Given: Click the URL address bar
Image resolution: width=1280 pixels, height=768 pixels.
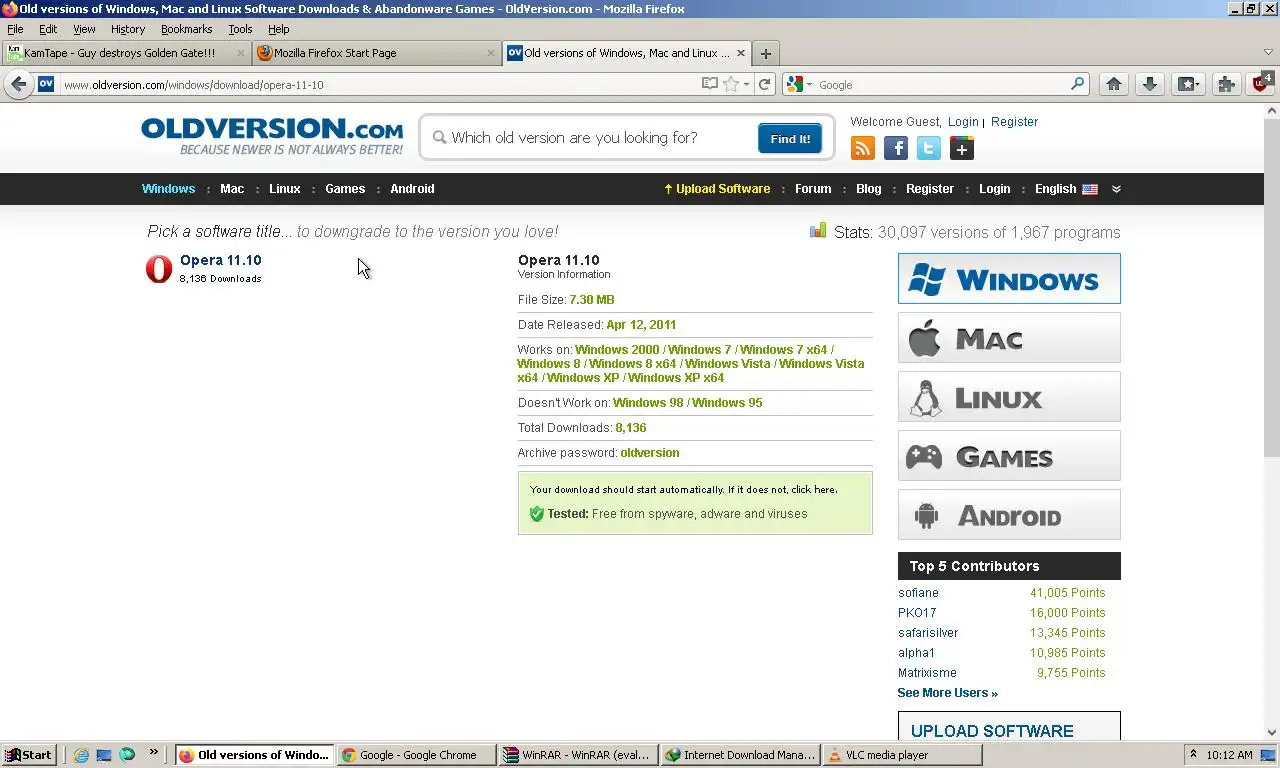Looking at the screenshot, I should pos(380,85).
